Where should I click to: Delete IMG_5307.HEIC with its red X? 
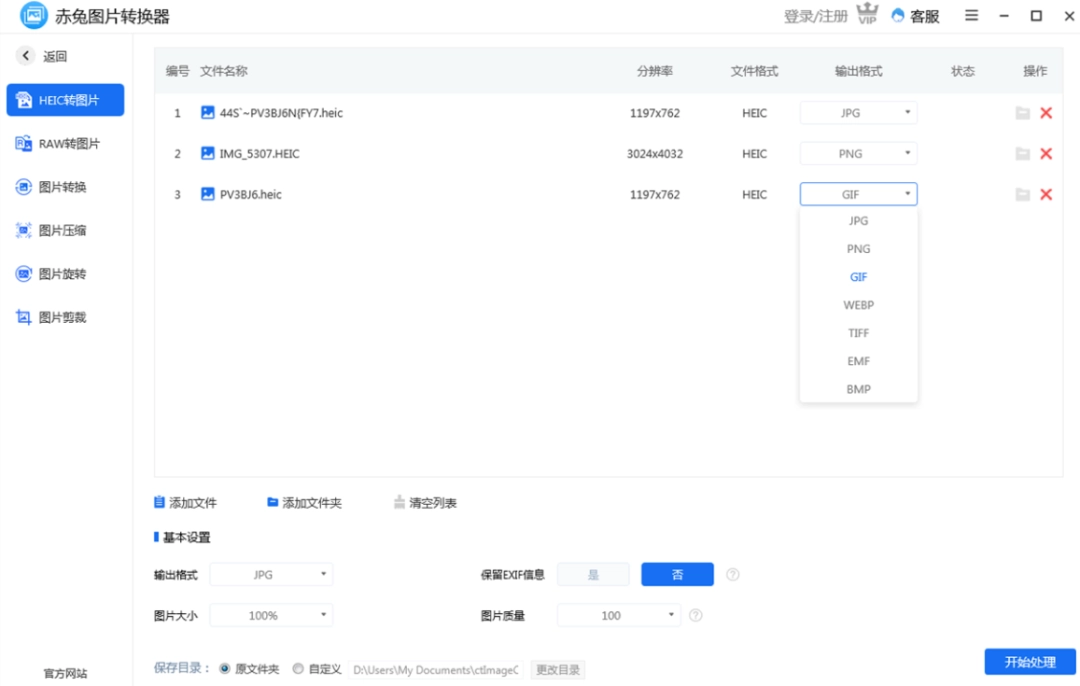pyautogui.click(x=1046, y=153)
